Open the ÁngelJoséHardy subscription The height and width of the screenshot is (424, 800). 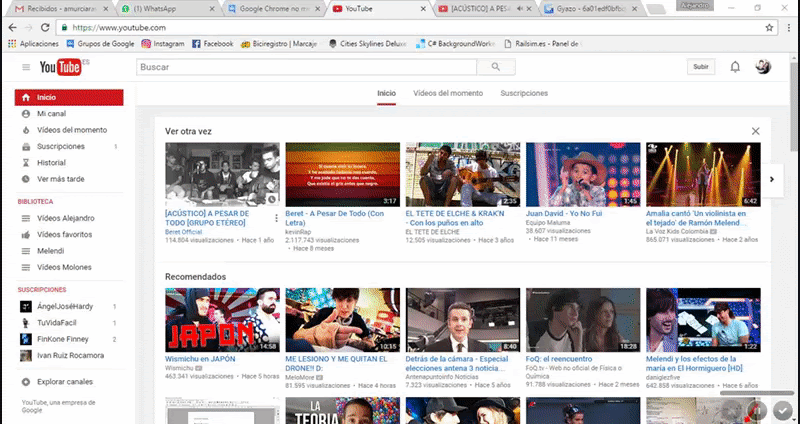pos(69,307)
